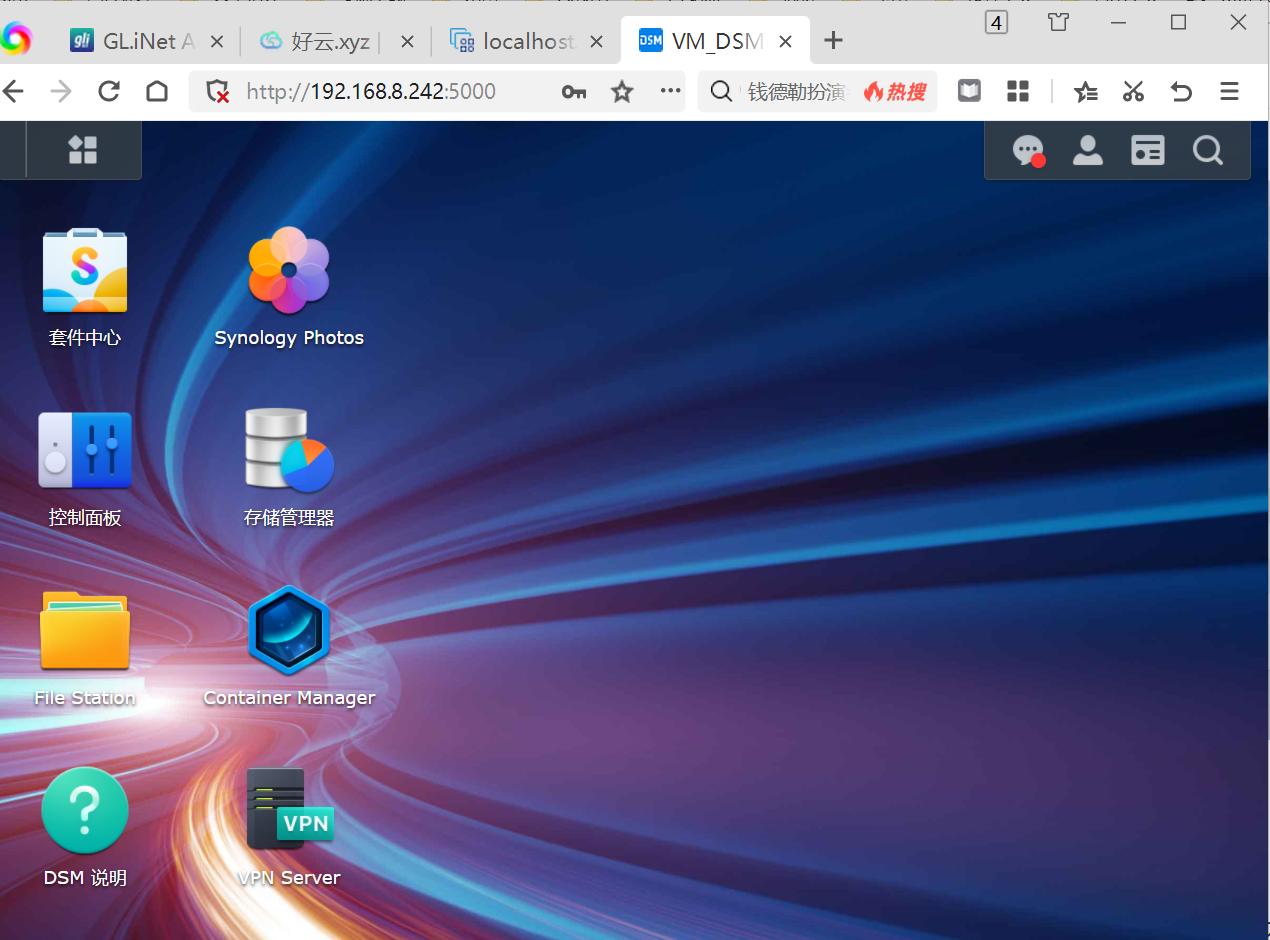The width and height of the screenshot is (1270, 940).
Task: Open the tab list counter showing 4
Action: (996, 21)
